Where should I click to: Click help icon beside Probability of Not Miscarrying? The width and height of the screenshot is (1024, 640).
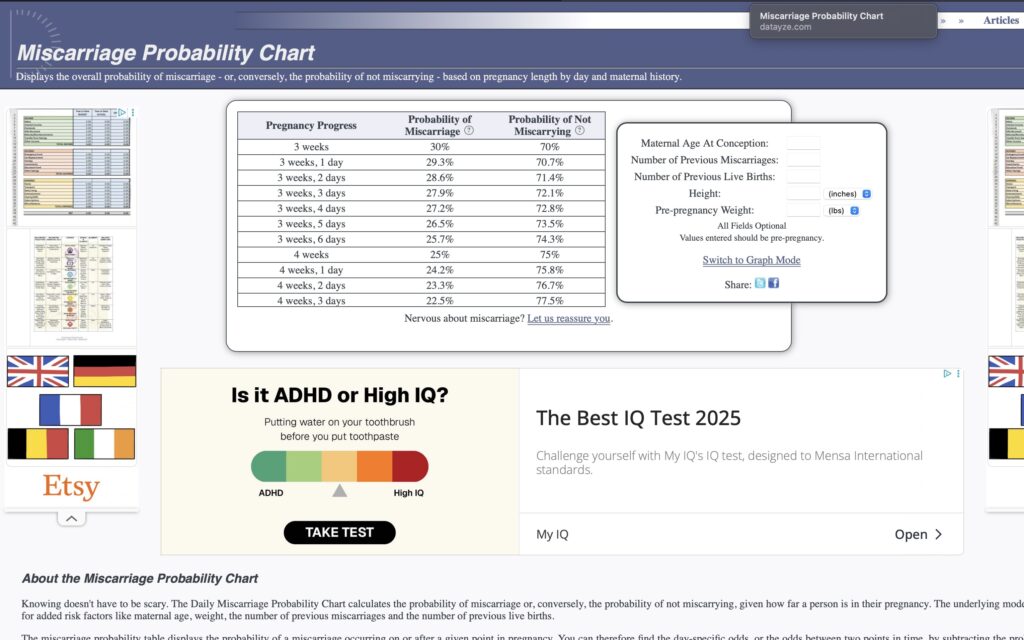580,131
